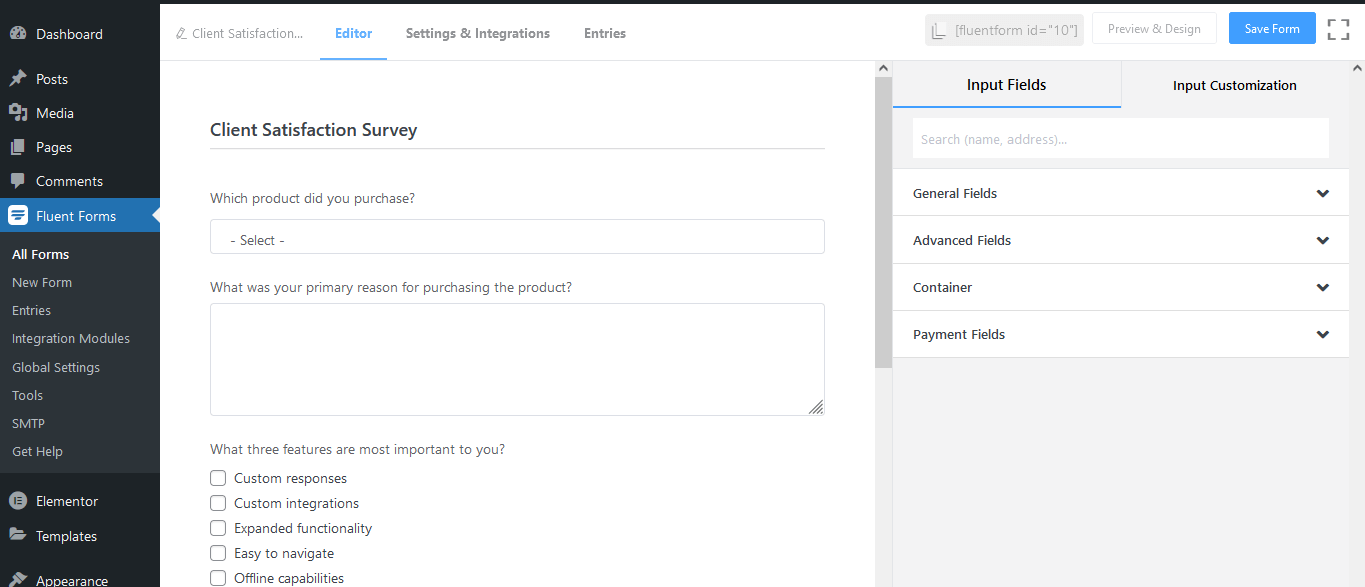The width and height of the screenshot is (1365, 587).
Task: Click the Preview & Design button
Action: (1154, 28)
